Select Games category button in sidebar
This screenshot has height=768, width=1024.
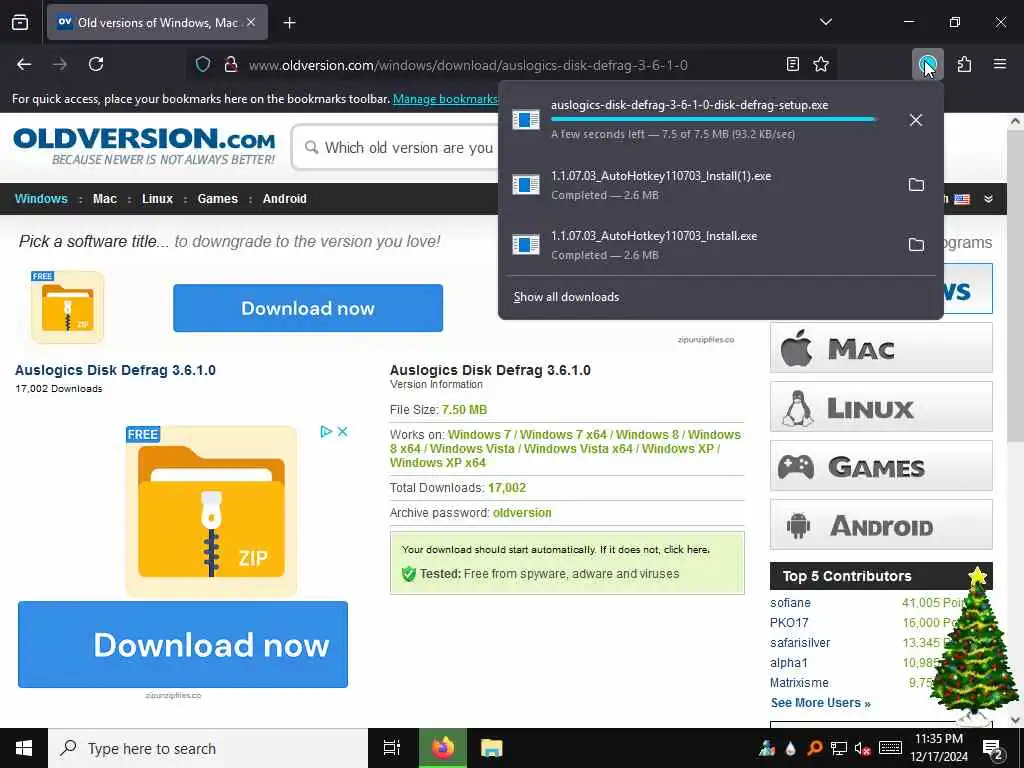(881, 466)
